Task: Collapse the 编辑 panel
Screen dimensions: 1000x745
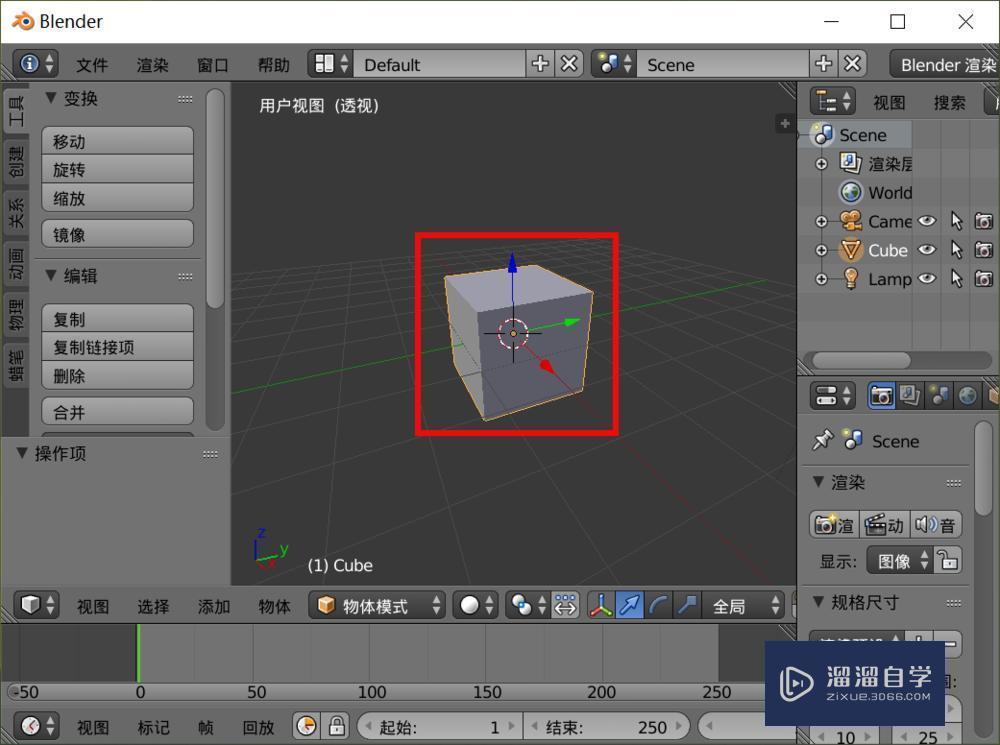Action: pyautogui.click(x=51, y=276)
